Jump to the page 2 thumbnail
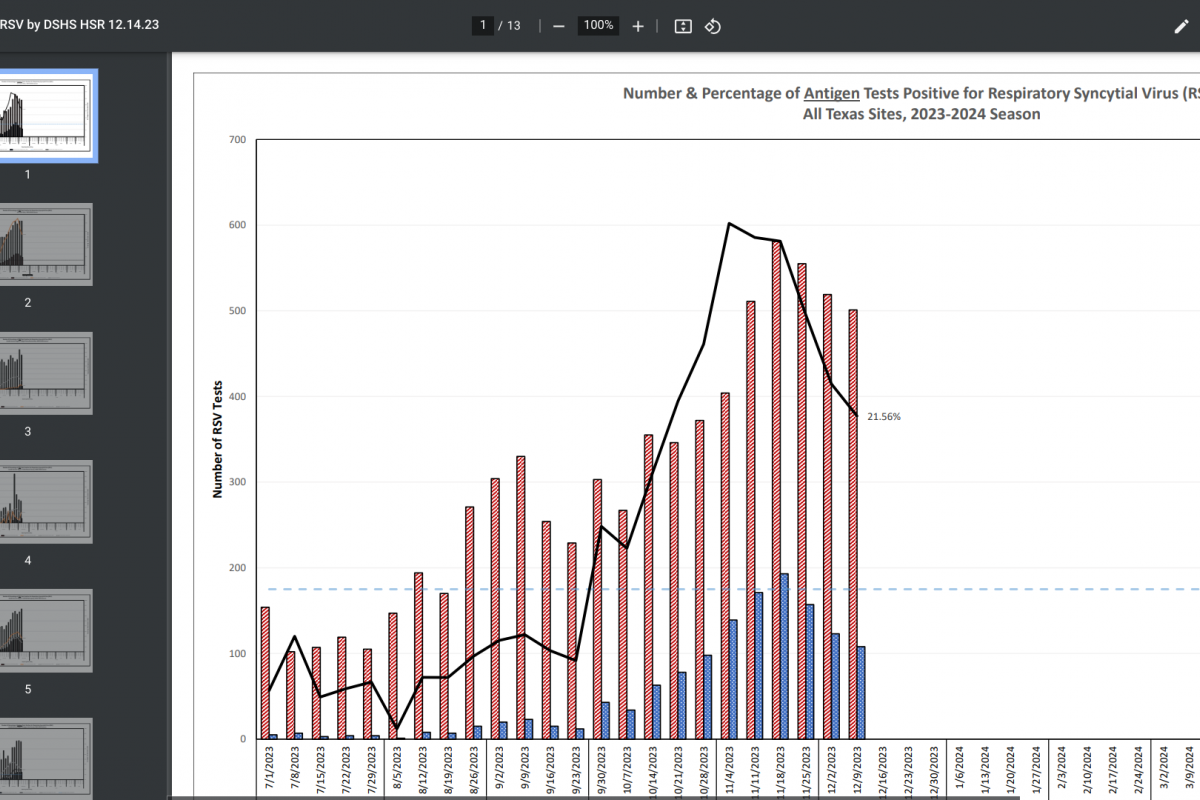 coord(47,244)
